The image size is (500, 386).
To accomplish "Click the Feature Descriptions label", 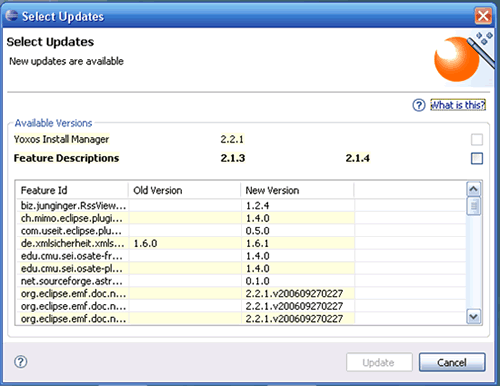I will 66,158.
